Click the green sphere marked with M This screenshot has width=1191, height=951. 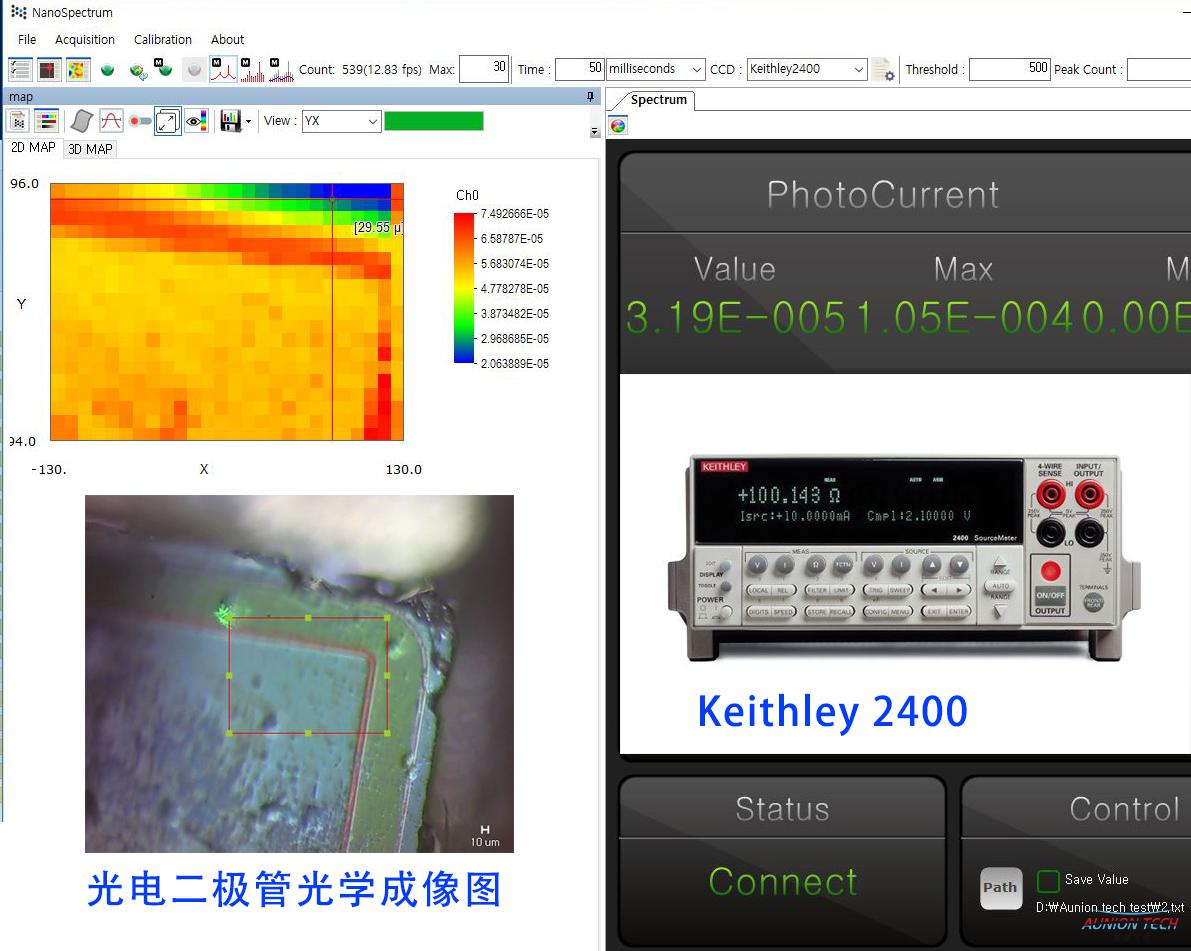(164, 68)
